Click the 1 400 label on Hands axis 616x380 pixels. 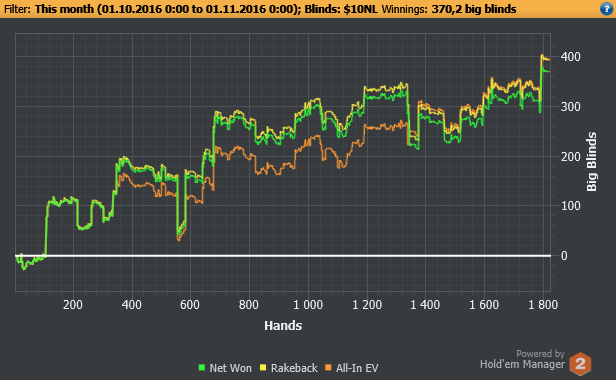coord(425,305)
